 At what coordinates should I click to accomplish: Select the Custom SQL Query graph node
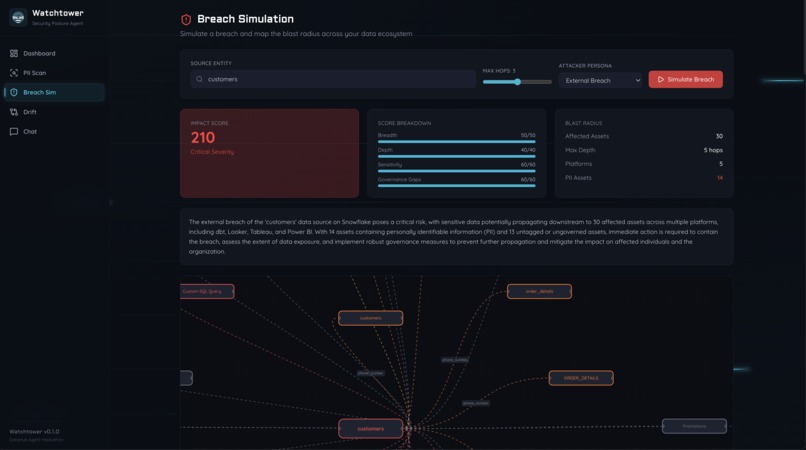click(207, 292)
